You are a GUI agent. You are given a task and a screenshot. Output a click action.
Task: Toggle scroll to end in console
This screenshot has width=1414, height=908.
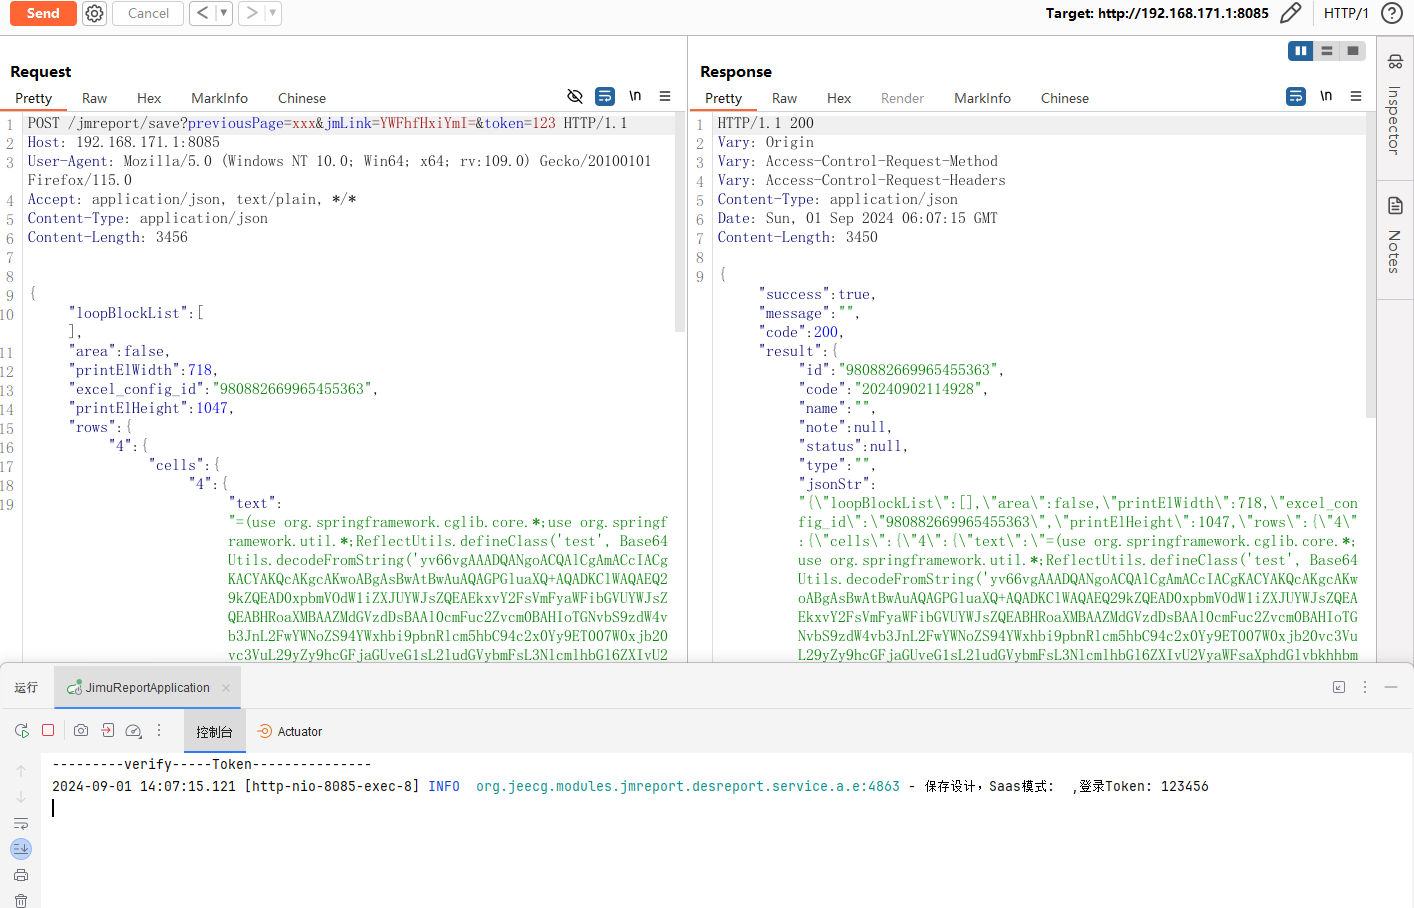tap(21, 849)
